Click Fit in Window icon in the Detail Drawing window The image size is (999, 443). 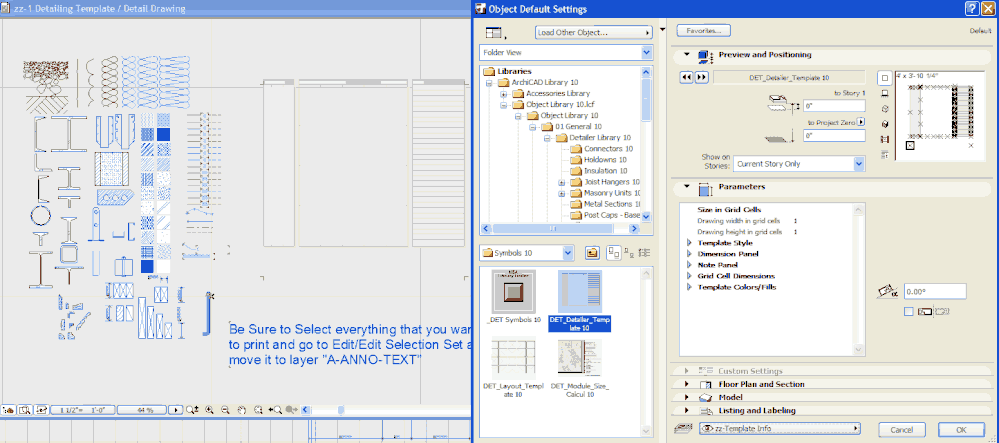coord(258,410)
